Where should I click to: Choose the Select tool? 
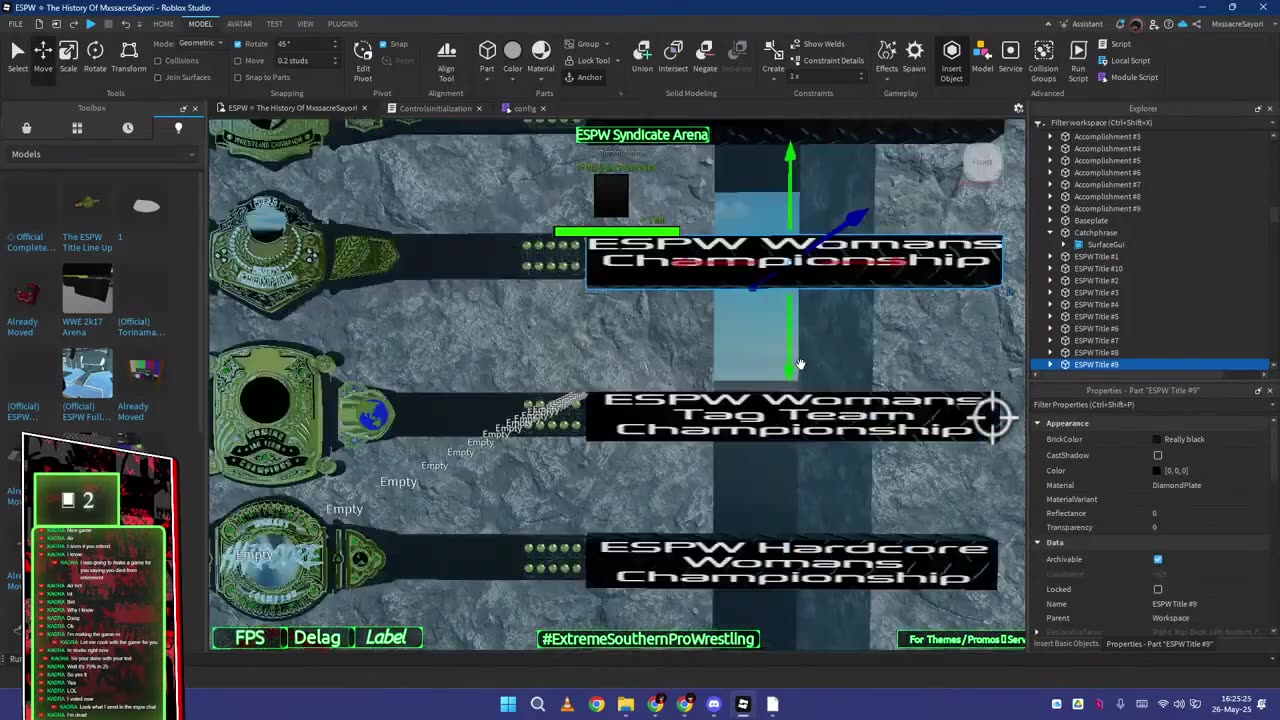17,56
